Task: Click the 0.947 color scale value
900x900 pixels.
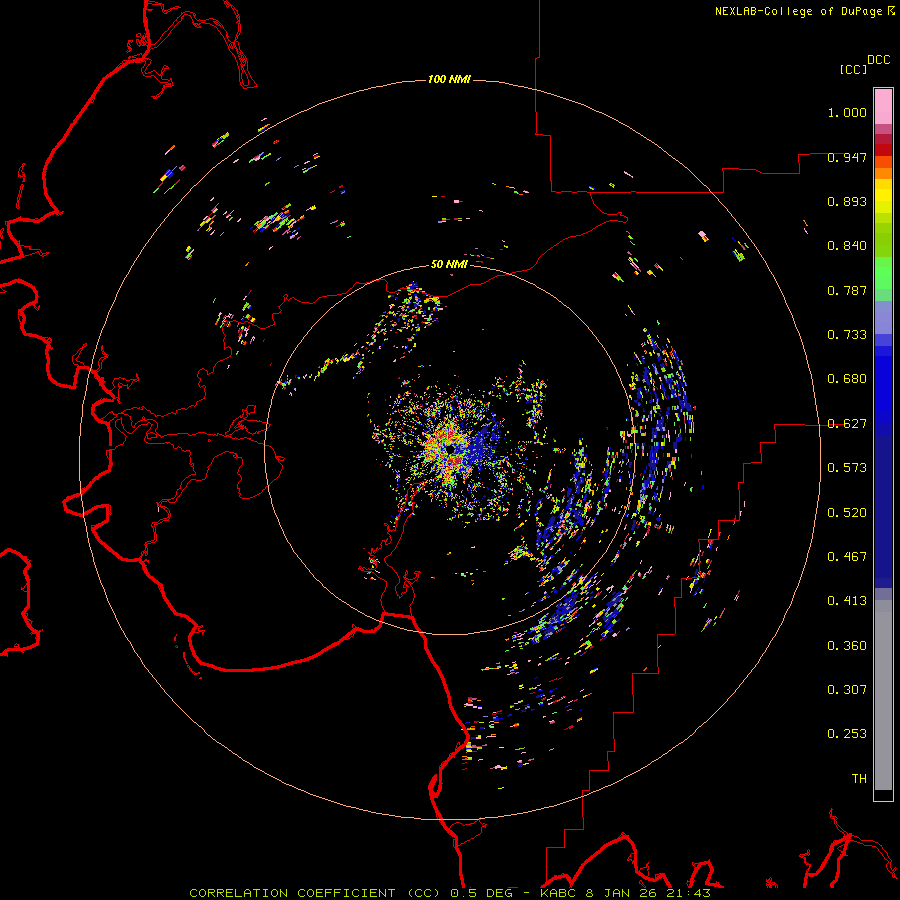Action: pos(847,157)
